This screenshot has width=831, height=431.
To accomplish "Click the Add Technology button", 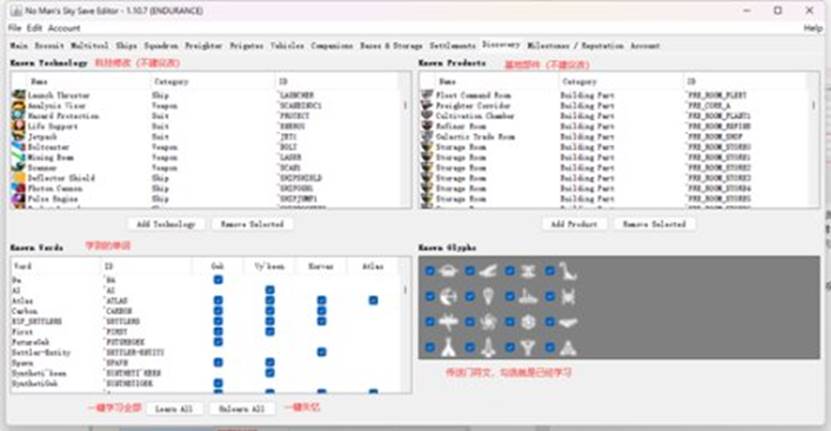I will [x=166, y=224].
